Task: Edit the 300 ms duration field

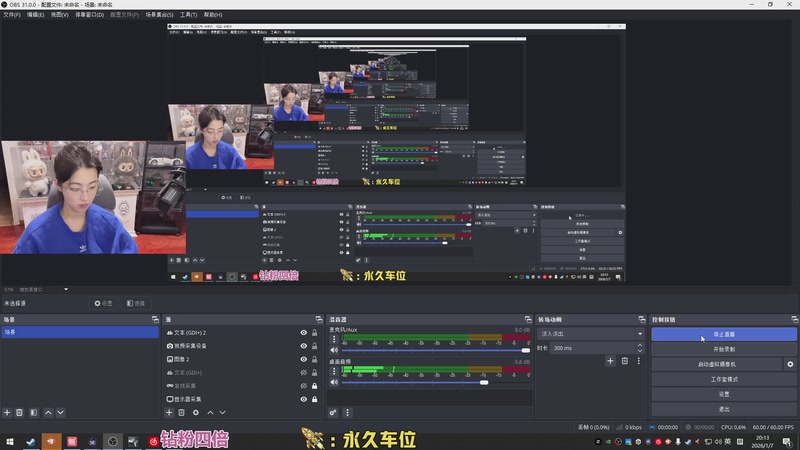Action: click(x=592, y=348)
